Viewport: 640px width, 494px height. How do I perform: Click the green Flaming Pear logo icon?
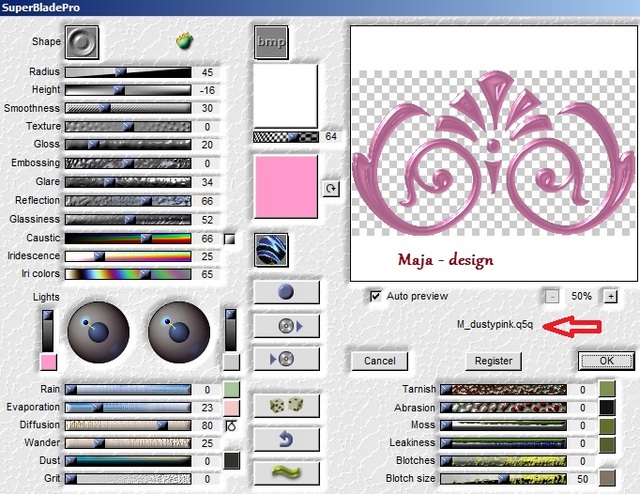184,41
